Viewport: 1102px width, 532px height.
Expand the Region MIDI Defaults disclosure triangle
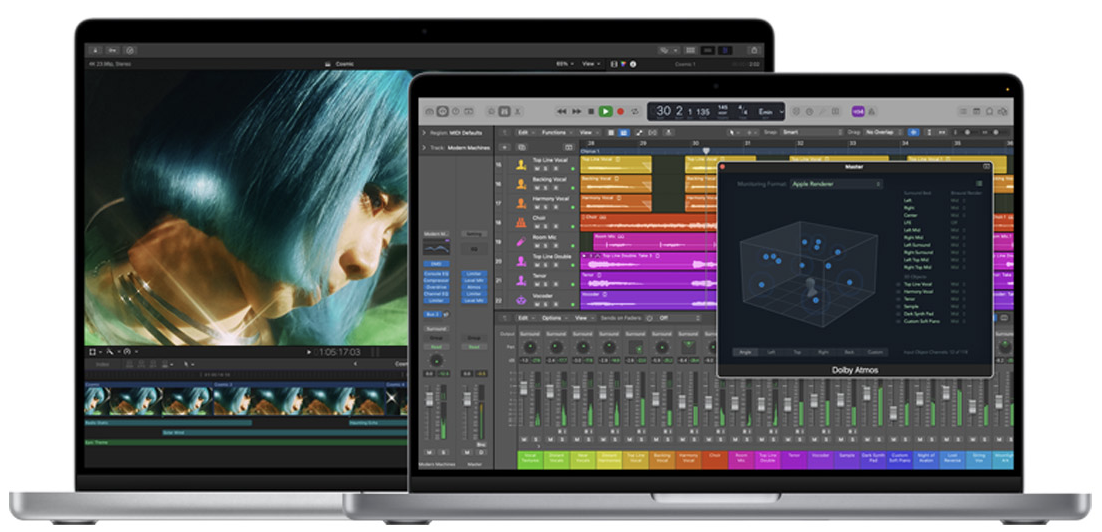click(x=422, y=132)
